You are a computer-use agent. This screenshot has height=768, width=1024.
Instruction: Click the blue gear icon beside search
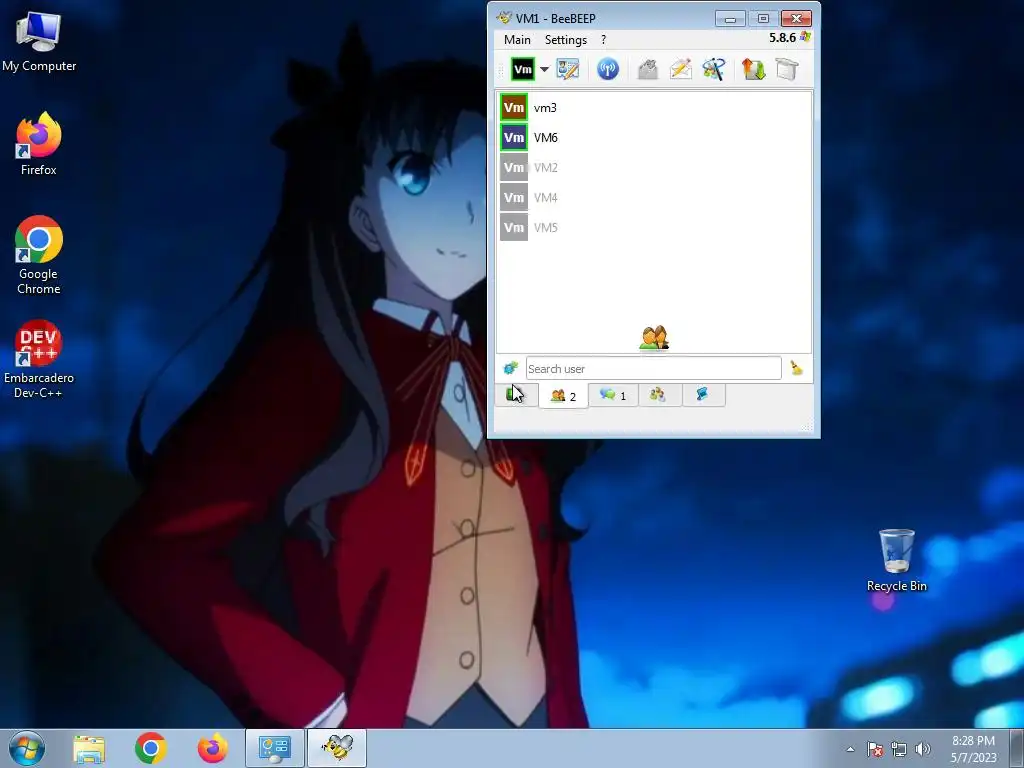(510, 368)
